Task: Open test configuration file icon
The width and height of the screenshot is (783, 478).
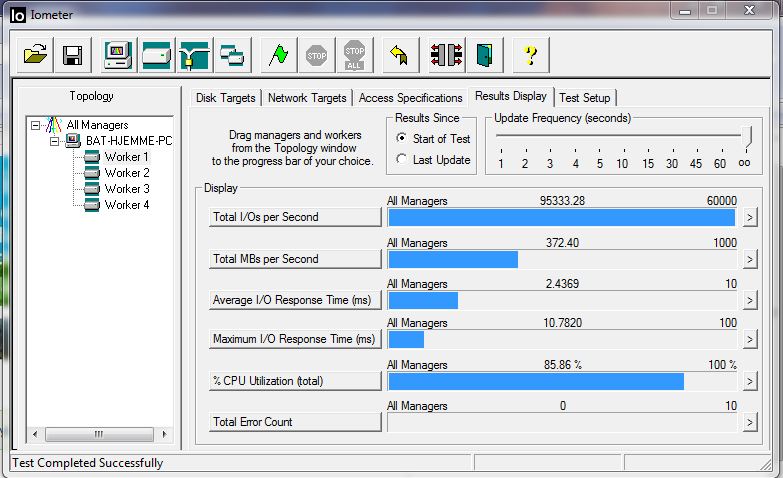Action: point(35,55)
